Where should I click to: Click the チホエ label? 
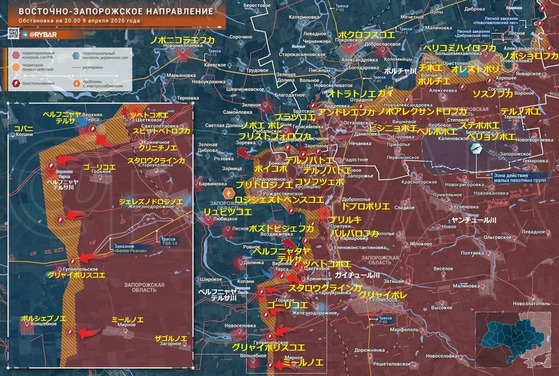click(x=431, y=68)
